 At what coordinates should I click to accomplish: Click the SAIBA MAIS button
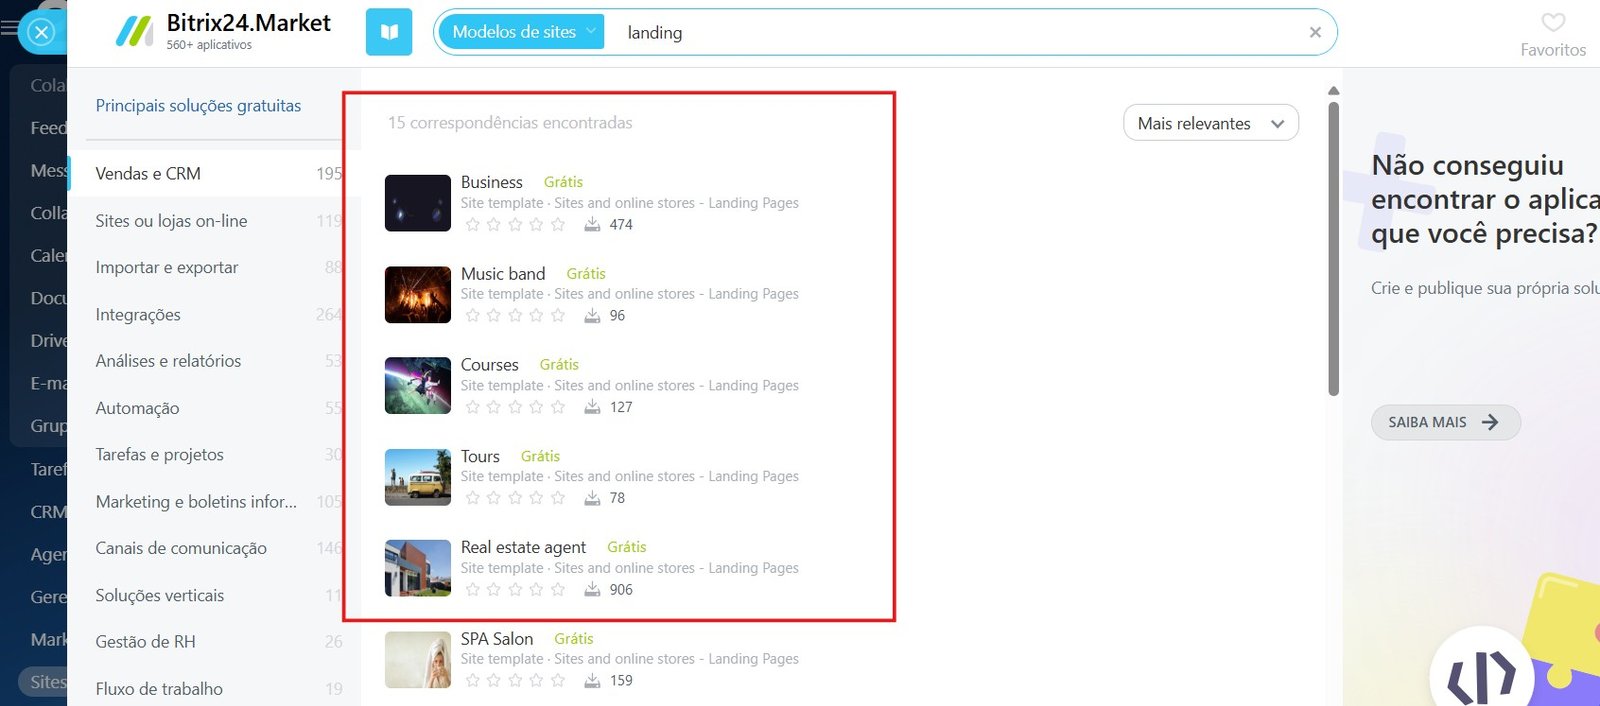point(1445,422)
